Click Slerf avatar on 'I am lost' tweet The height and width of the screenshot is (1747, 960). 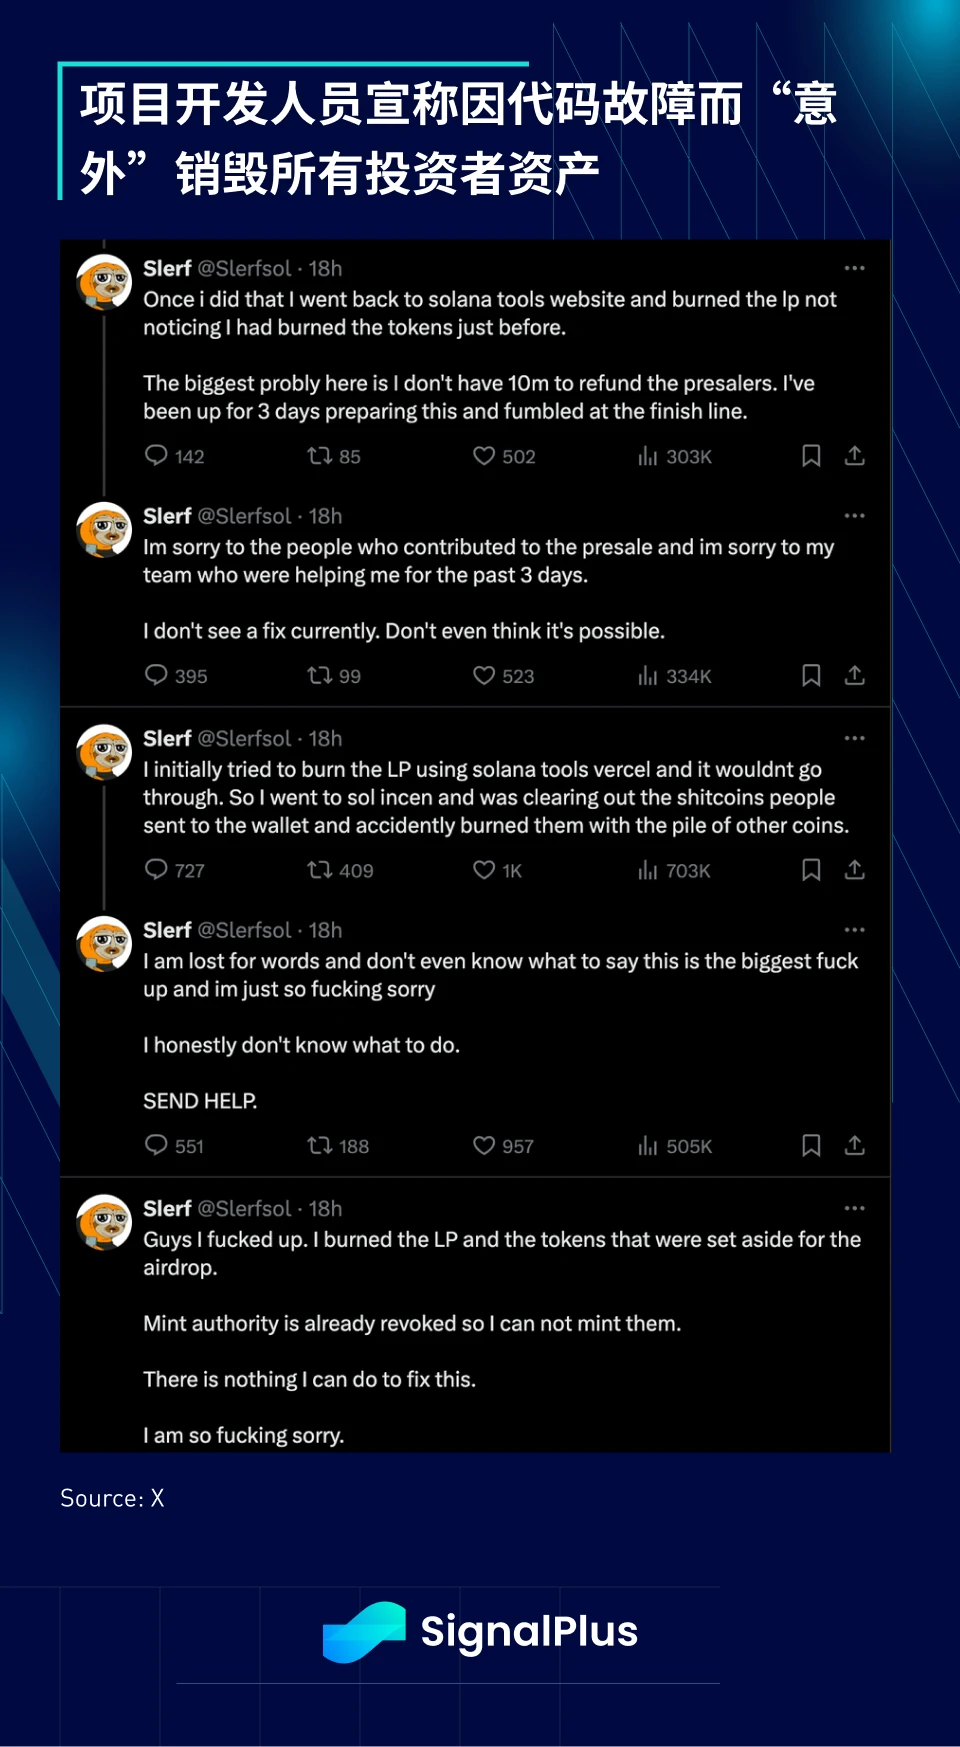(105, 943)
